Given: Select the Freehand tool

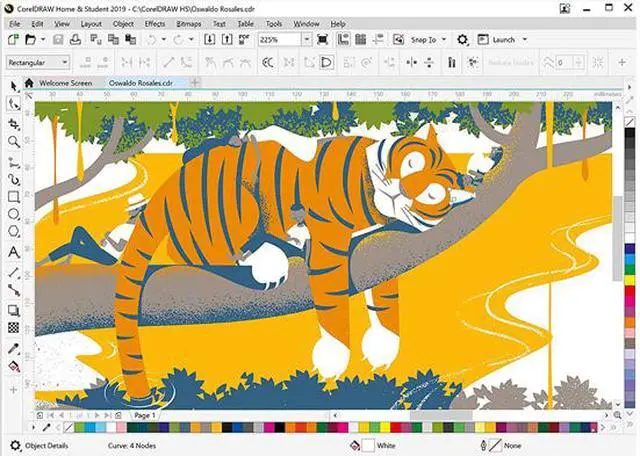Looking at the screenshot, I should point(13,162).
